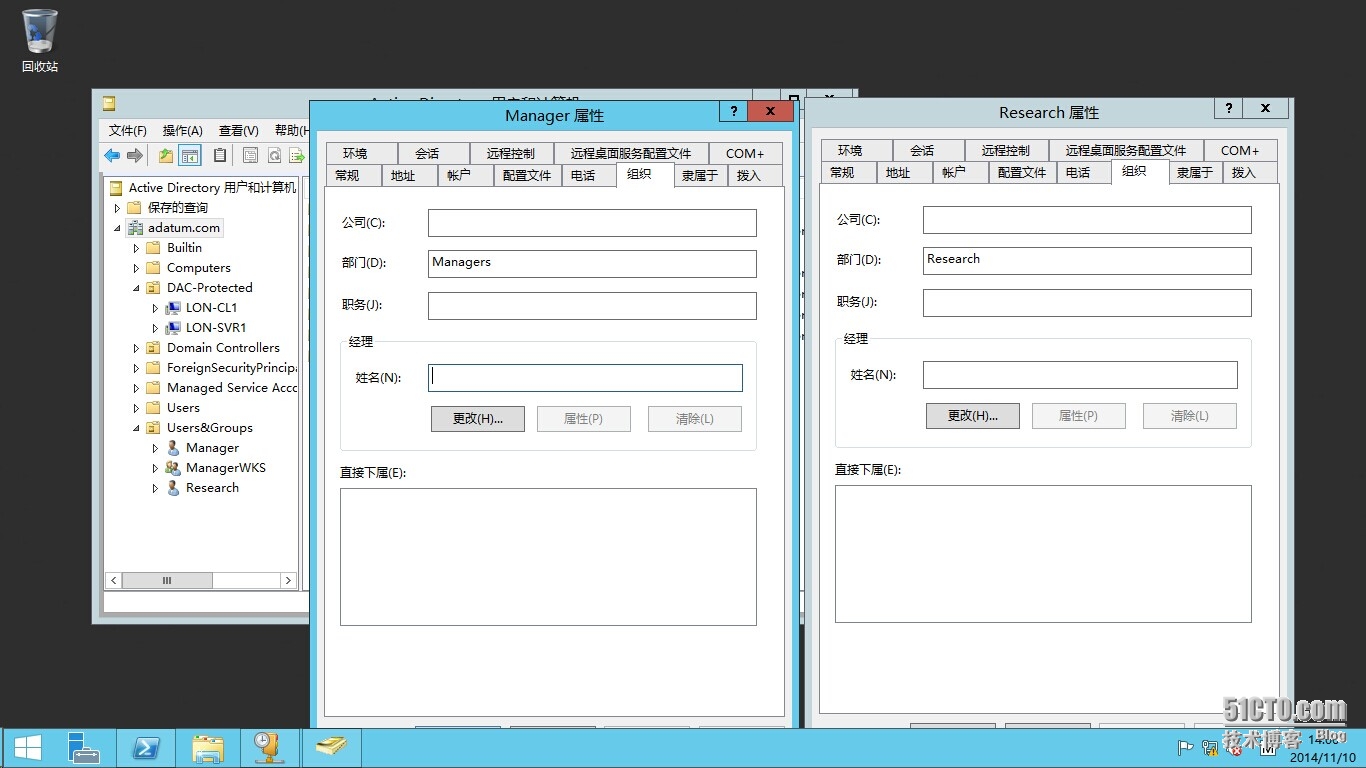1366x768 pixels.
Task: Select the Research user in the tree
Action: pyautogui.click(x=212, y=487)
